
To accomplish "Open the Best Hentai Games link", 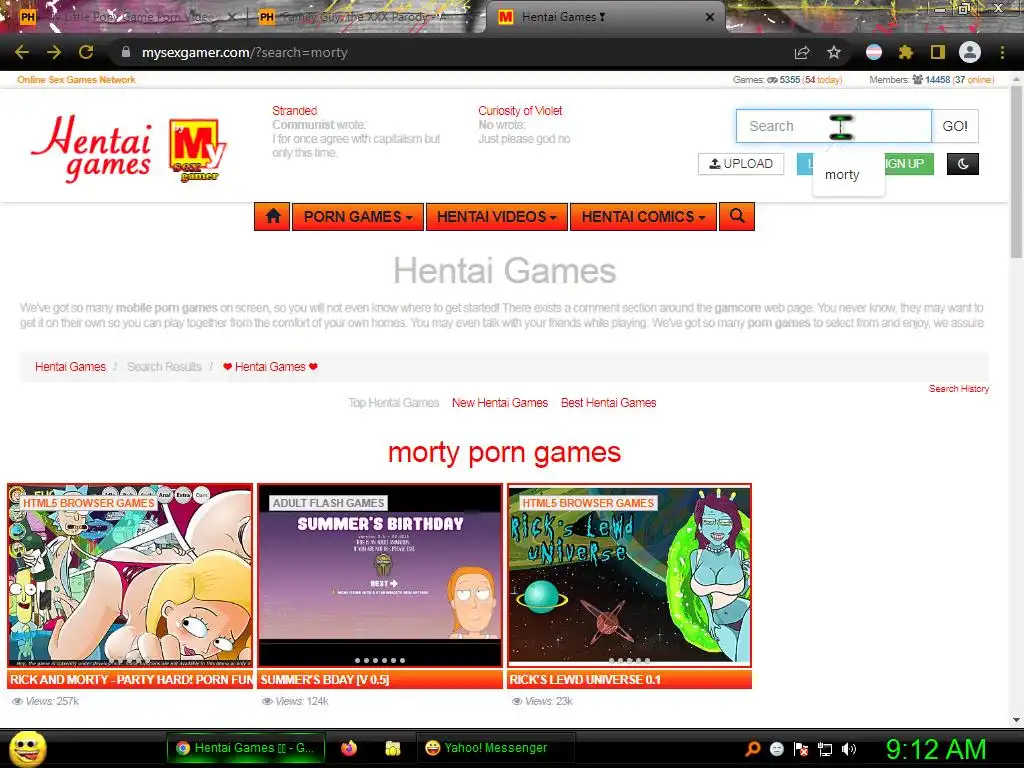I will [608, 403].
